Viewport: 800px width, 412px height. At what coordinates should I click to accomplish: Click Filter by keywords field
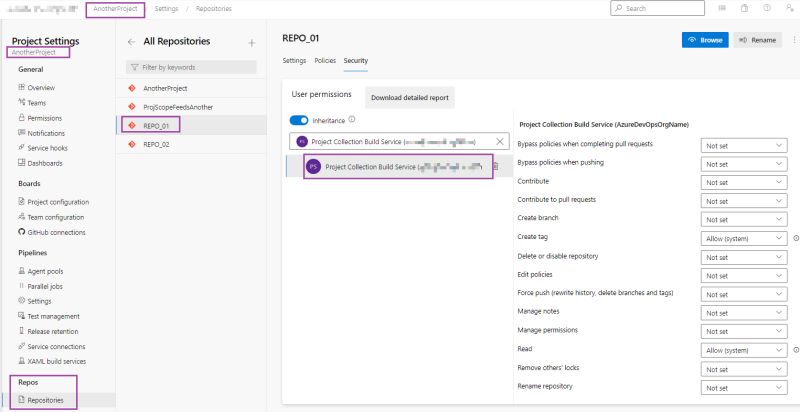(191, 67)
